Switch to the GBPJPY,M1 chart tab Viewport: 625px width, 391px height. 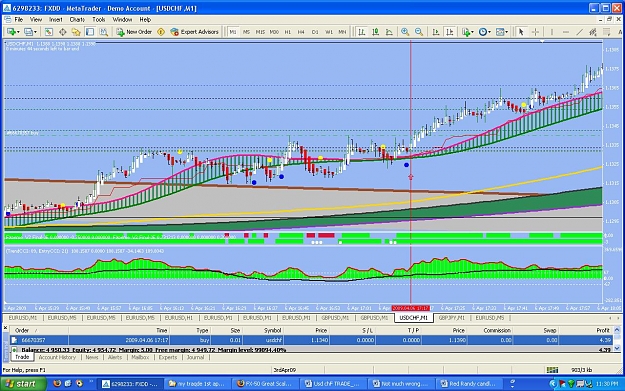tap(451, 318)
